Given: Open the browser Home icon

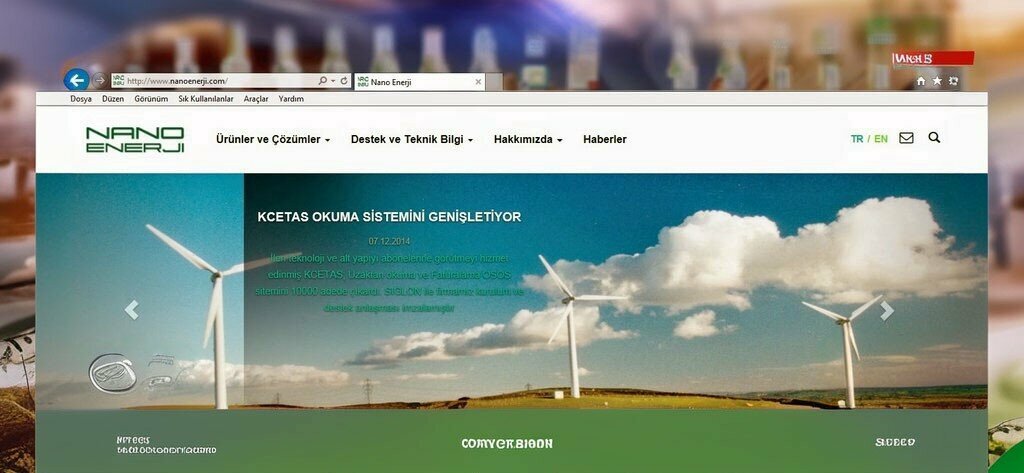Looking at the screenshot, I should (x=921, y=81).
